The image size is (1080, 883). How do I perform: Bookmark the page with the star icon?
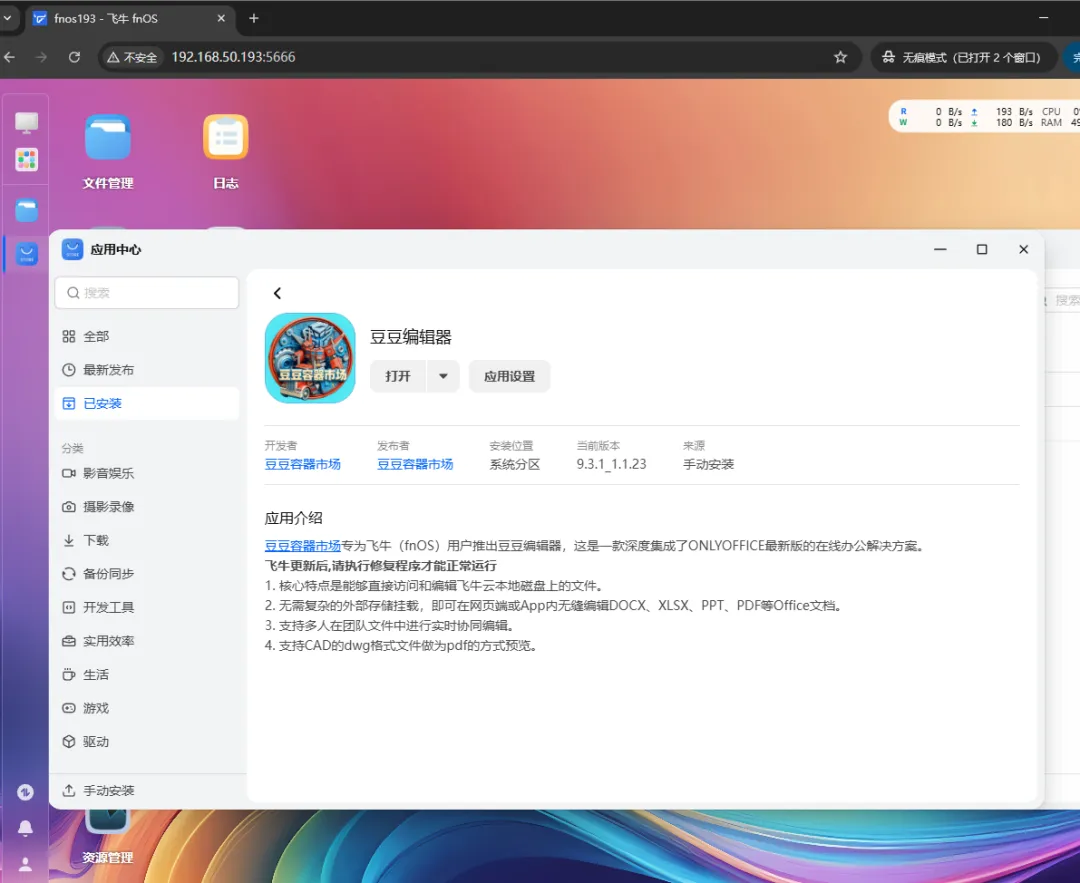click(x=840, y=57)
